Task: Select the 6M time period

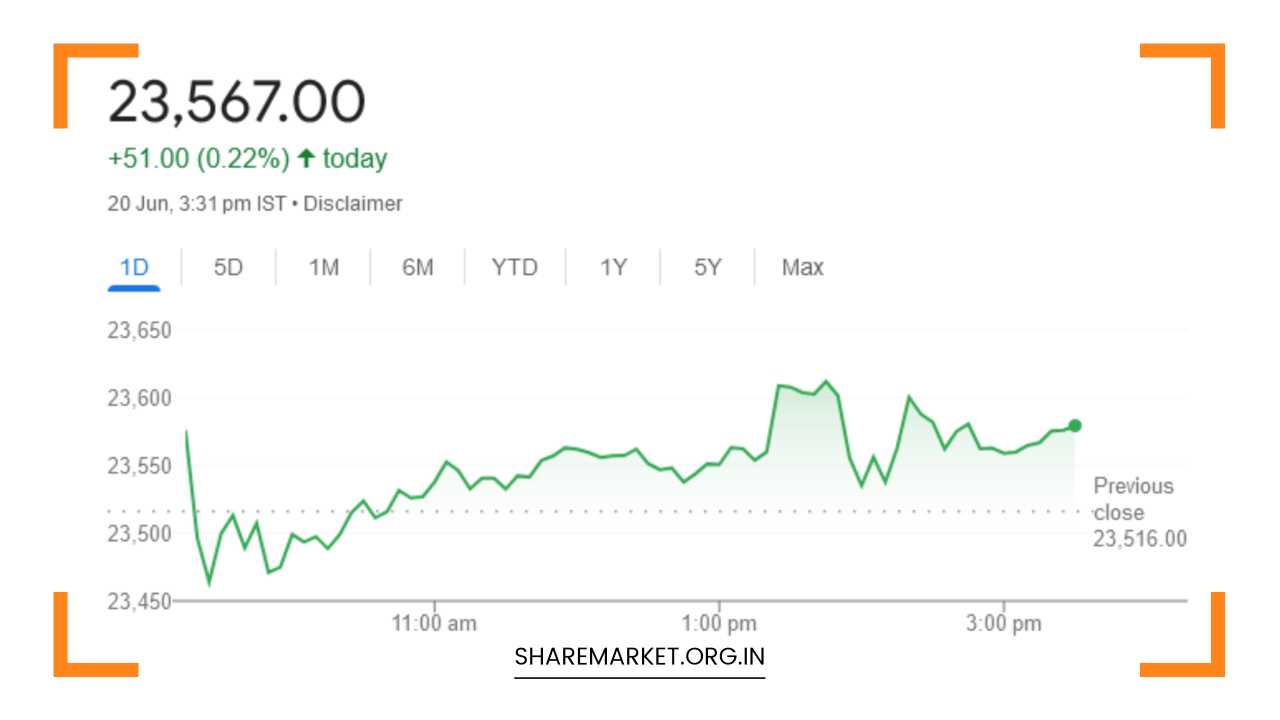Action: click(418, 267)
